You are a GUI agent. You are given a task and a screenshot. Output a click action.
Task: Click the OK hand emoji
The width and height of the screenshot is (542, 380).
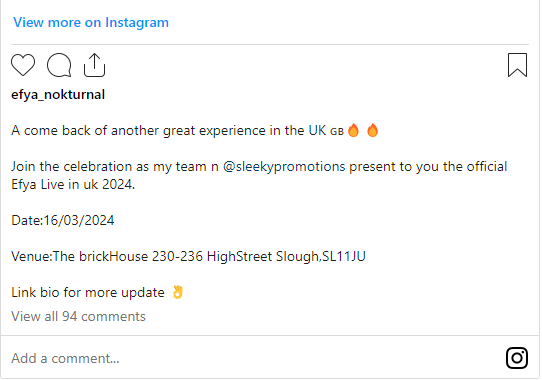click(x=178, y=292)
